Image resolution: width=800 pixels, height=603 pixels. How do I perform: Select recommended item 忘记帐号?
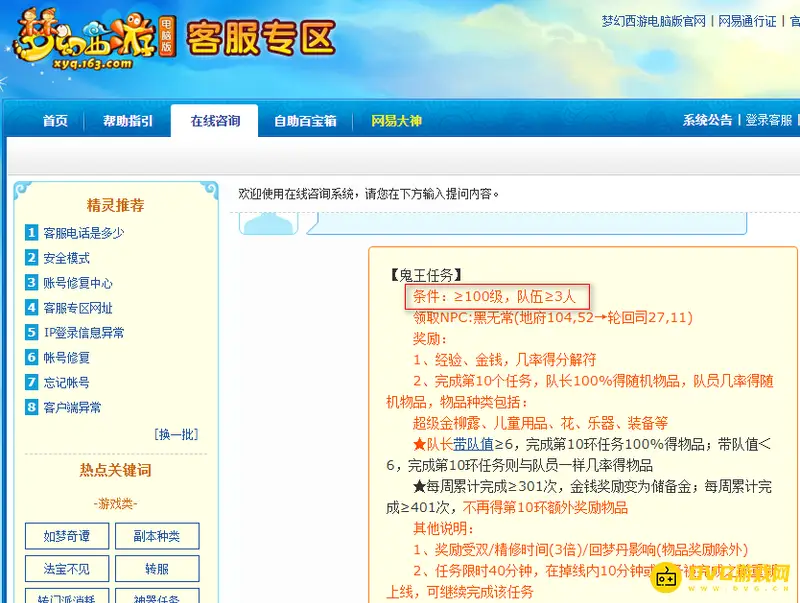pyautogui.click(x=66, y=382)
